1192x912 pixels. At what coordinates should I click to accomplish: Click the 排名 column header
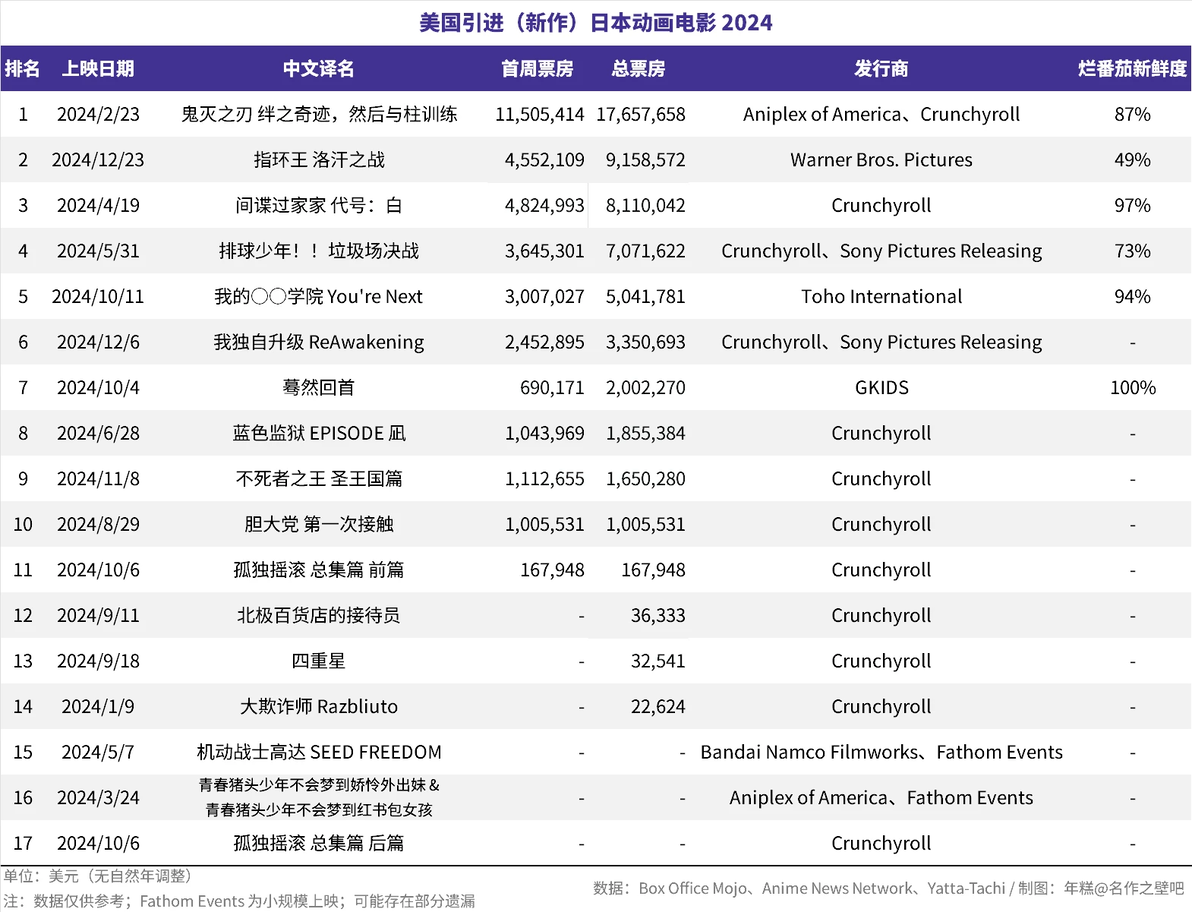22,68
